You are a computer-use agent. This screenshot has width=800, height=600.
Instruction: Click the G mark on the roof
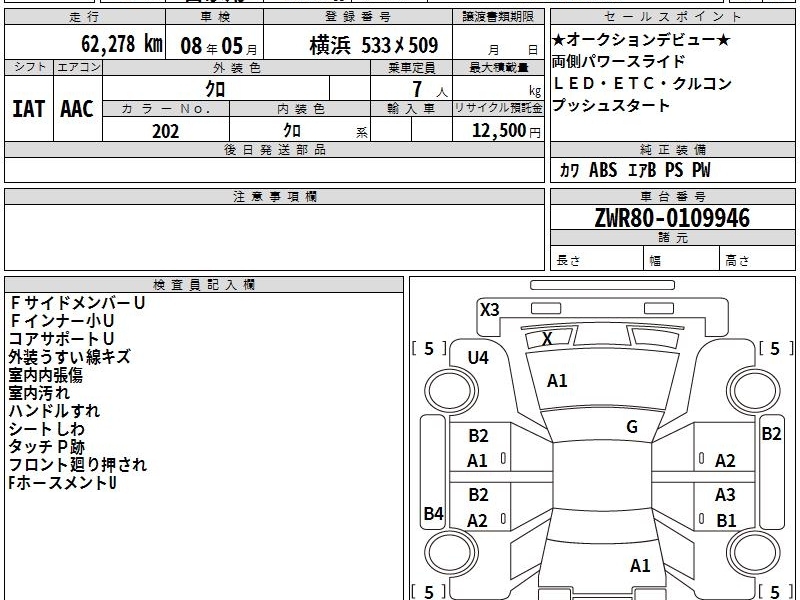632,427
